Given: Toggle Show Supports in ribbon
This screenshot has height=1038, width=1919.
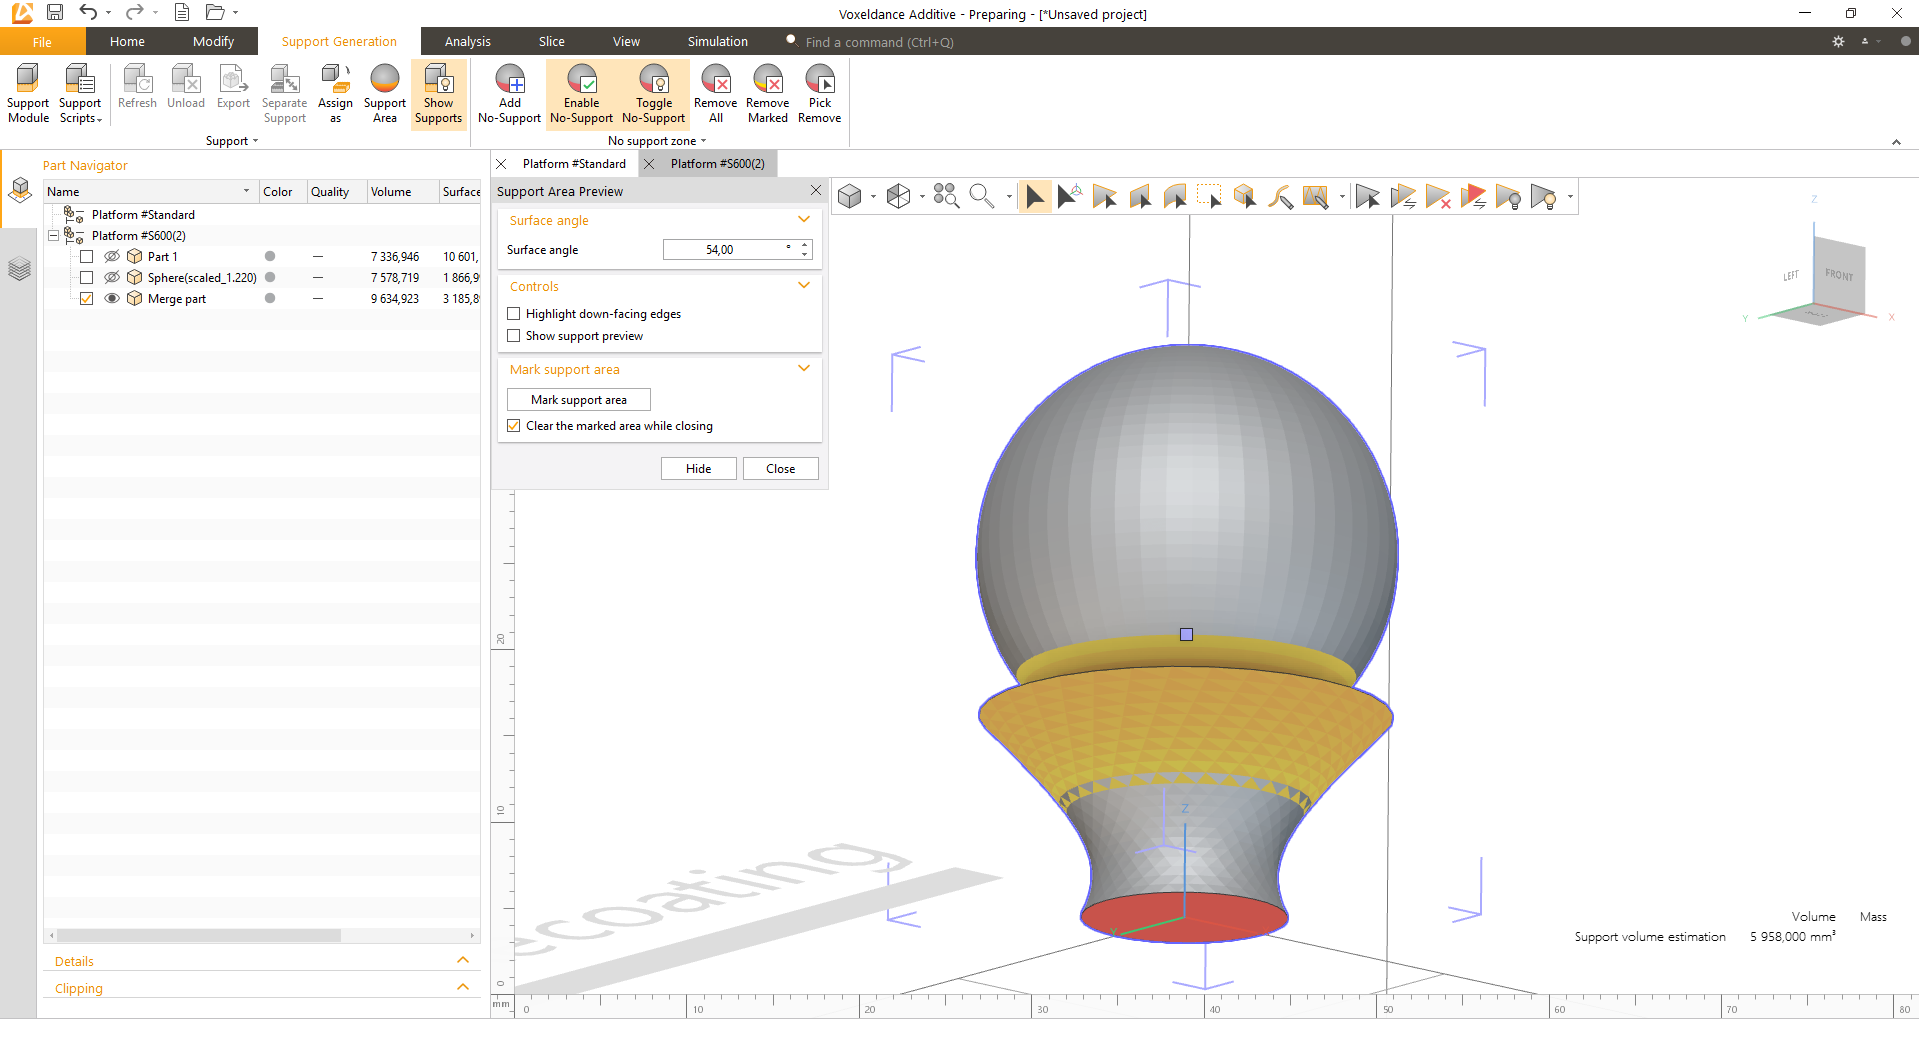Looking at the screenshot, I should tap(438, 93).
